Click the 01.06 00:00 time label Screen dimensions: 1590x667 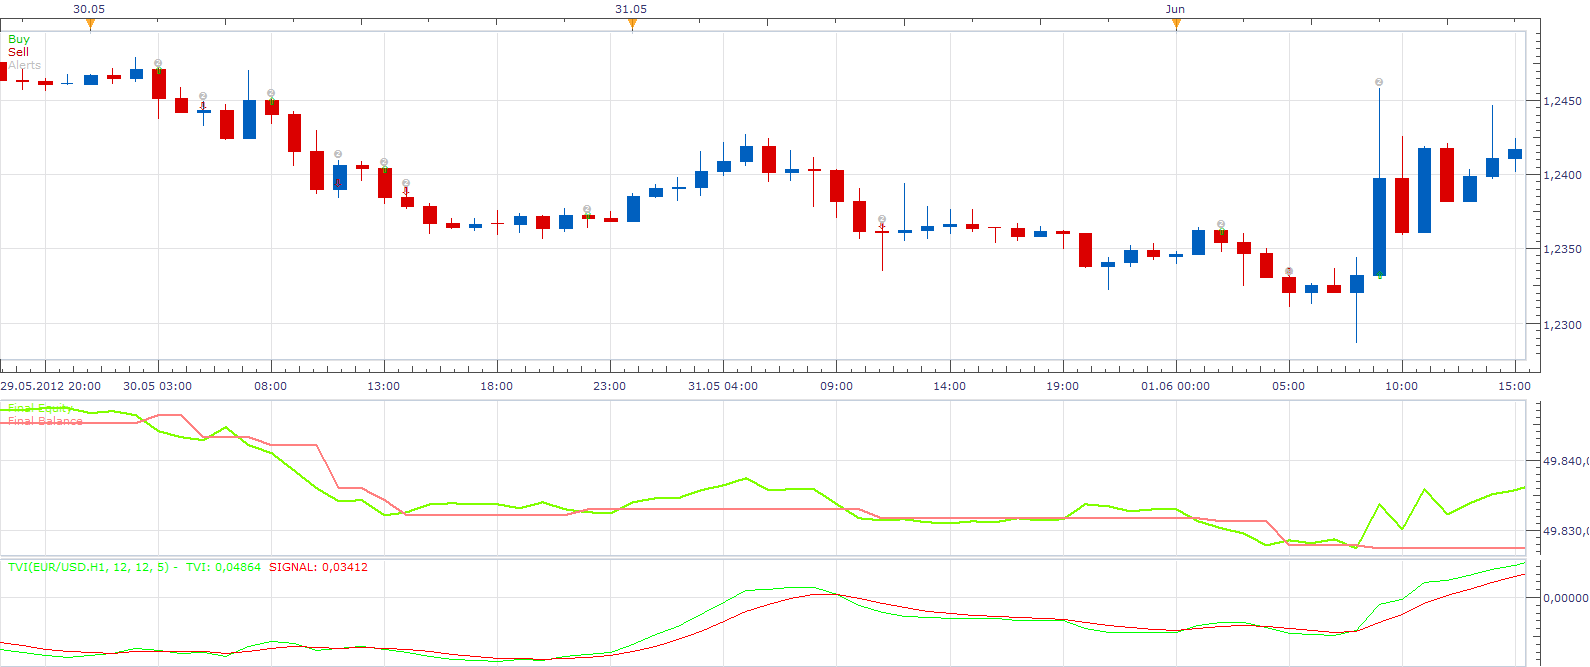pyautogui.click(x=1176, y=386)
